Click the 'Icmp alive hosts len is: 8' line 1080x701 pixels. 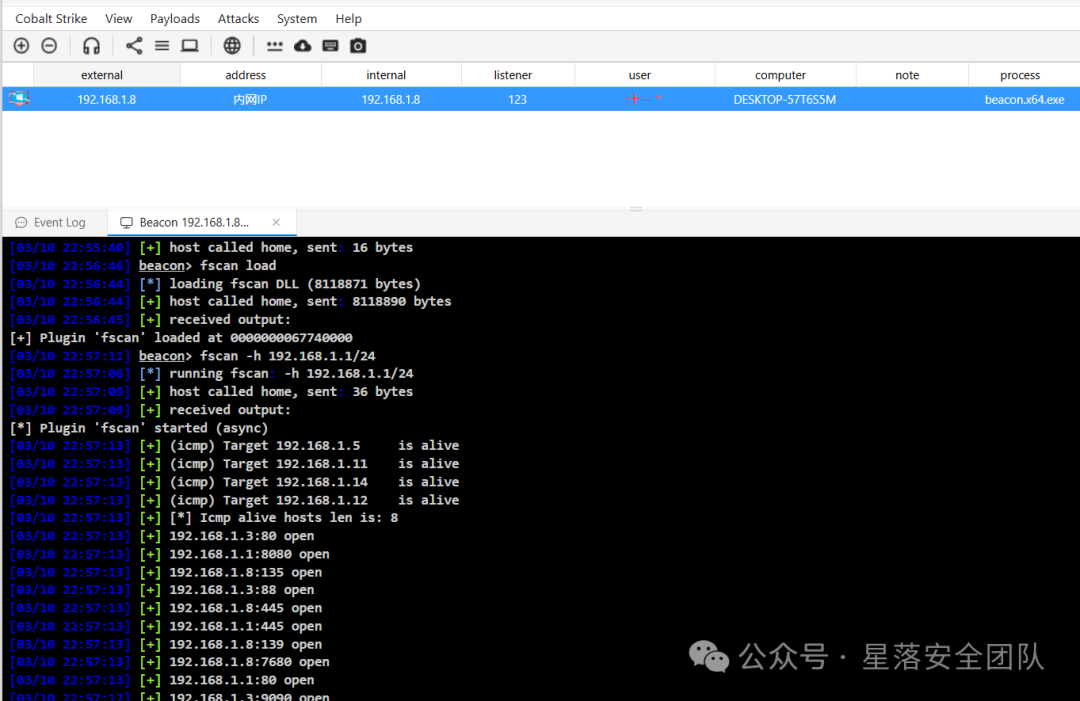coord(284,517)
